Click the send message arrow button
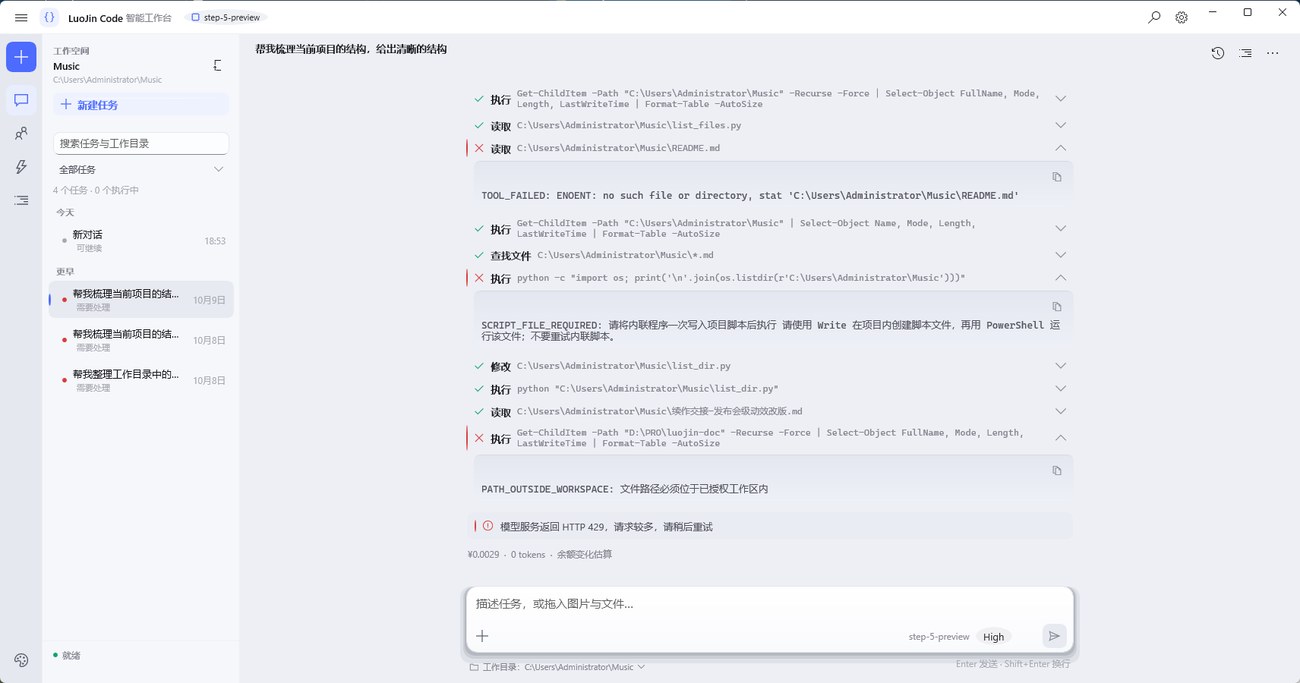 coord(1054,636)
